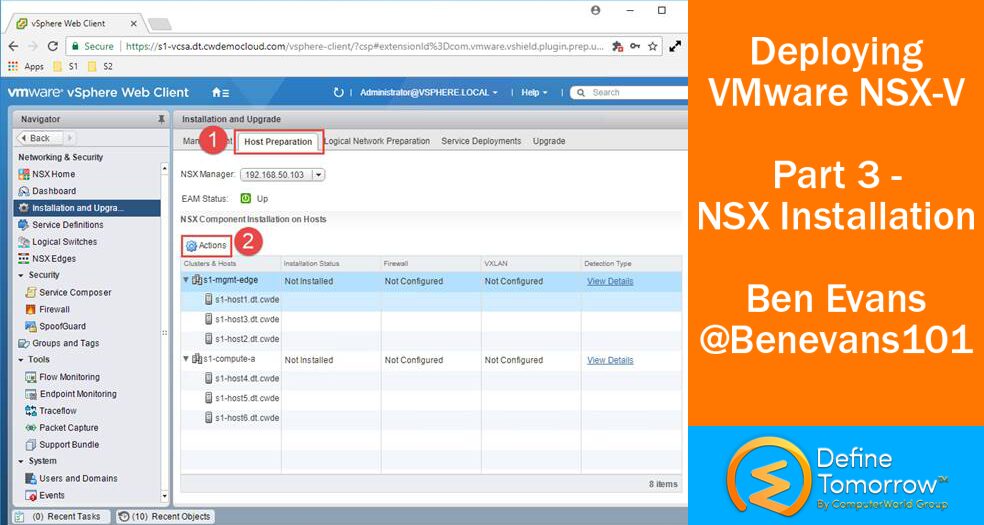
Task: Switch to Service Deployments tab
Action: 481,141
